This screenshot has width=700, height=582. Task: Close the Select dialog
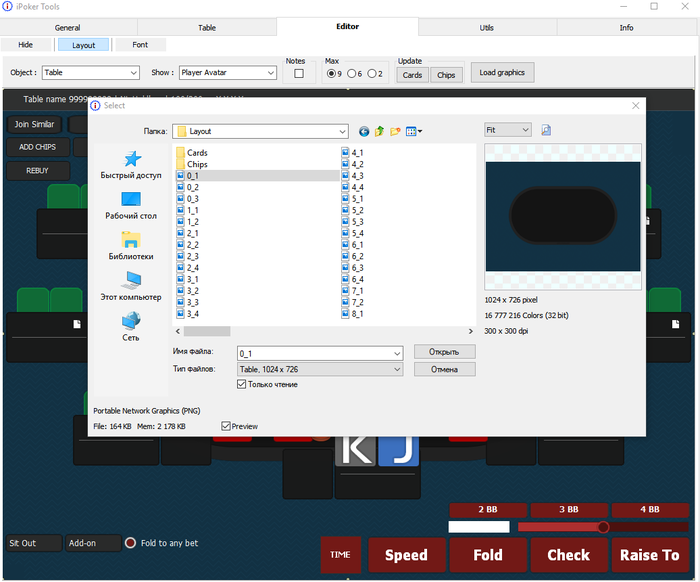pos(636,106)
